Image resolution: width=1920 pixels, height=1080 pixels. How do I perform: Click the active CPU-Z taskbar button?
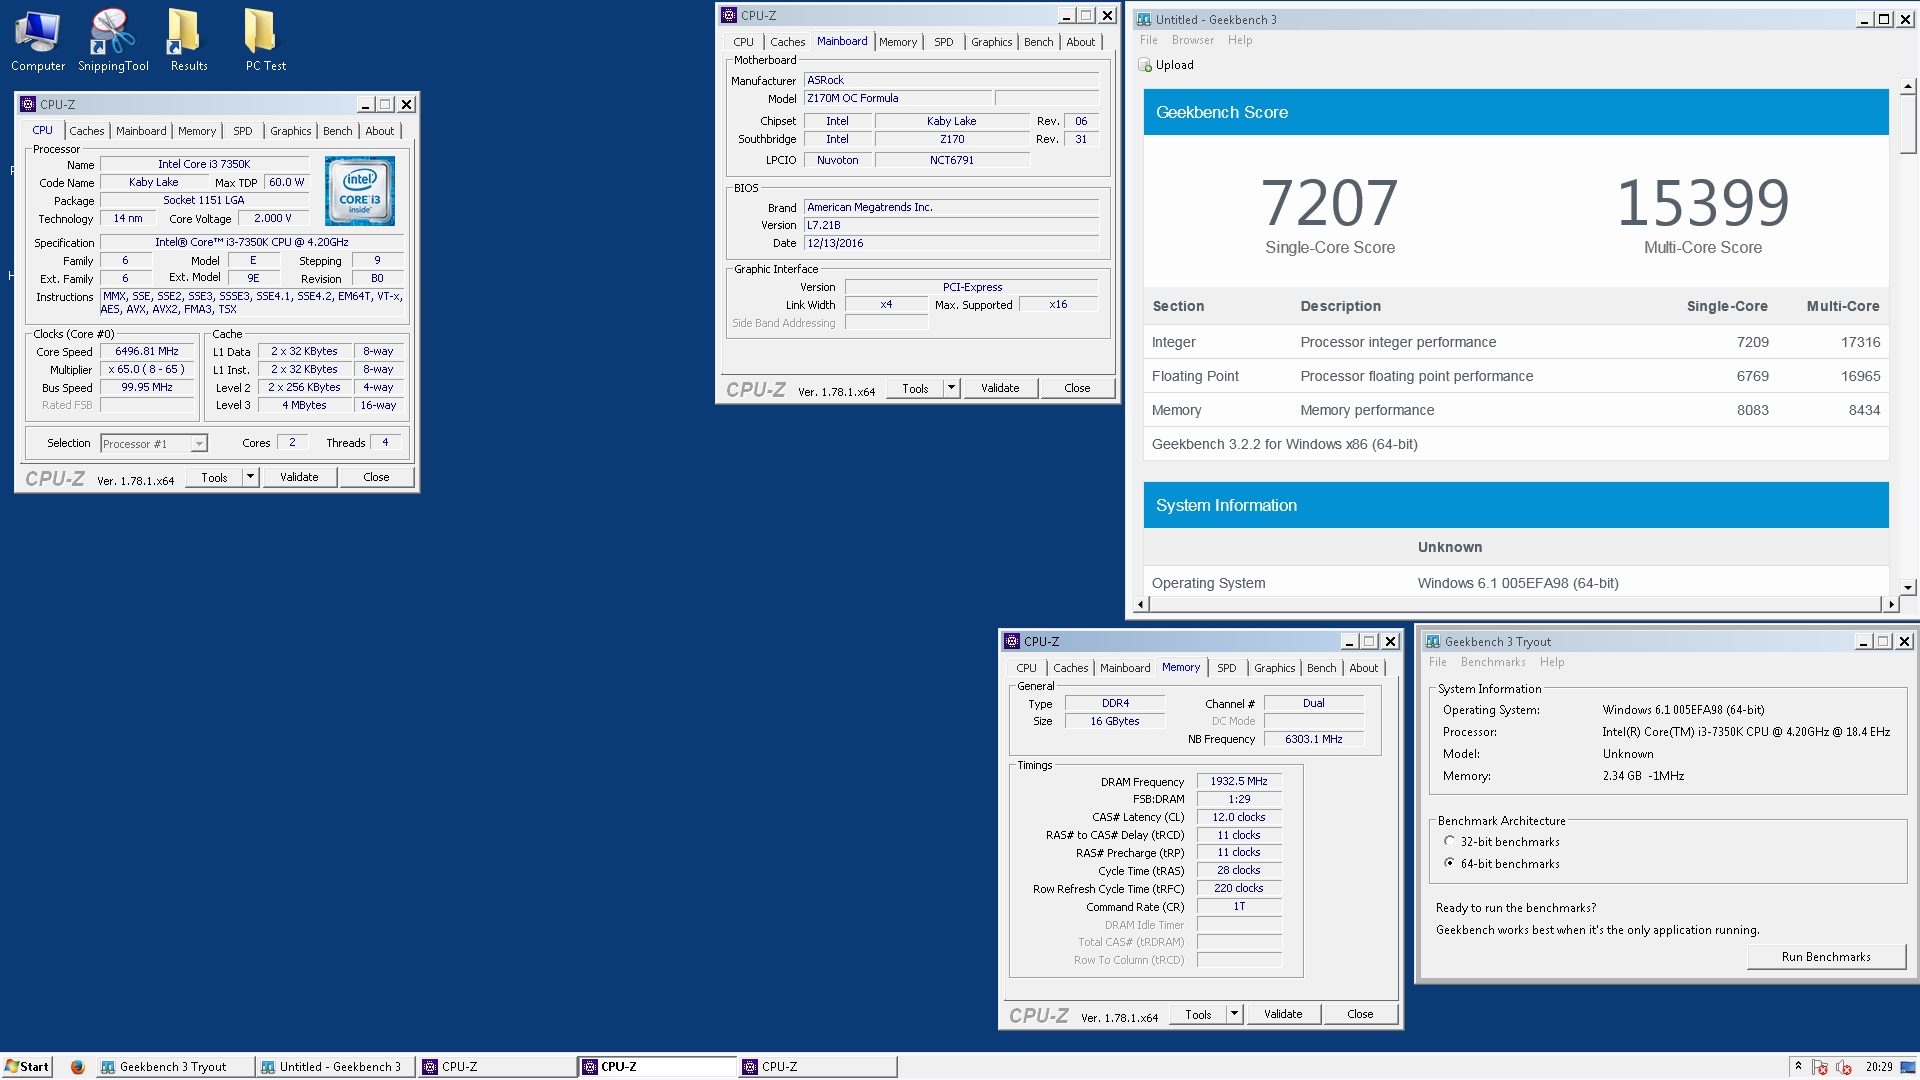(x=657, y=1067)
